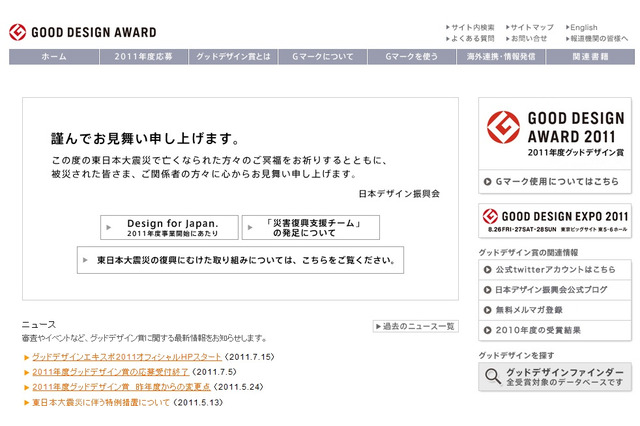Screen dimensions: 640x426
Task: View 過去のニュース一覧 archive
Action: (x=415, y=326)
